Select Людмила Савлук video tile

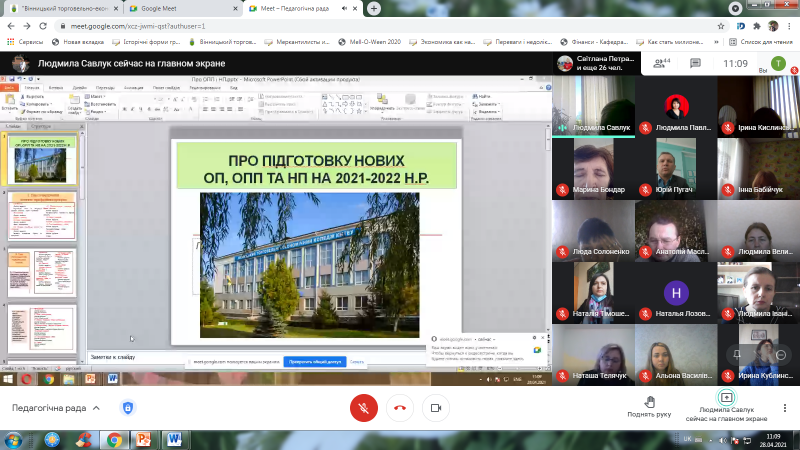coord(593,107)
